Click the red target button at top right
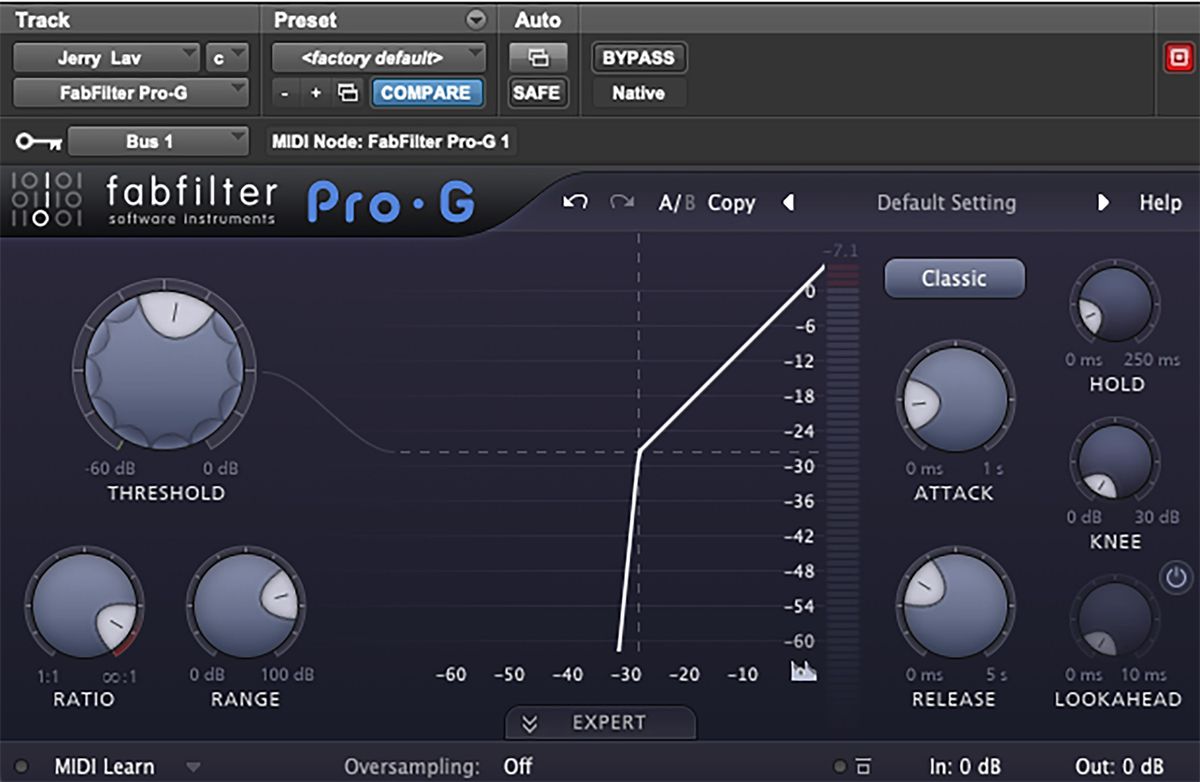The width and height of the screenshot is (1200, 782). 1178,59
